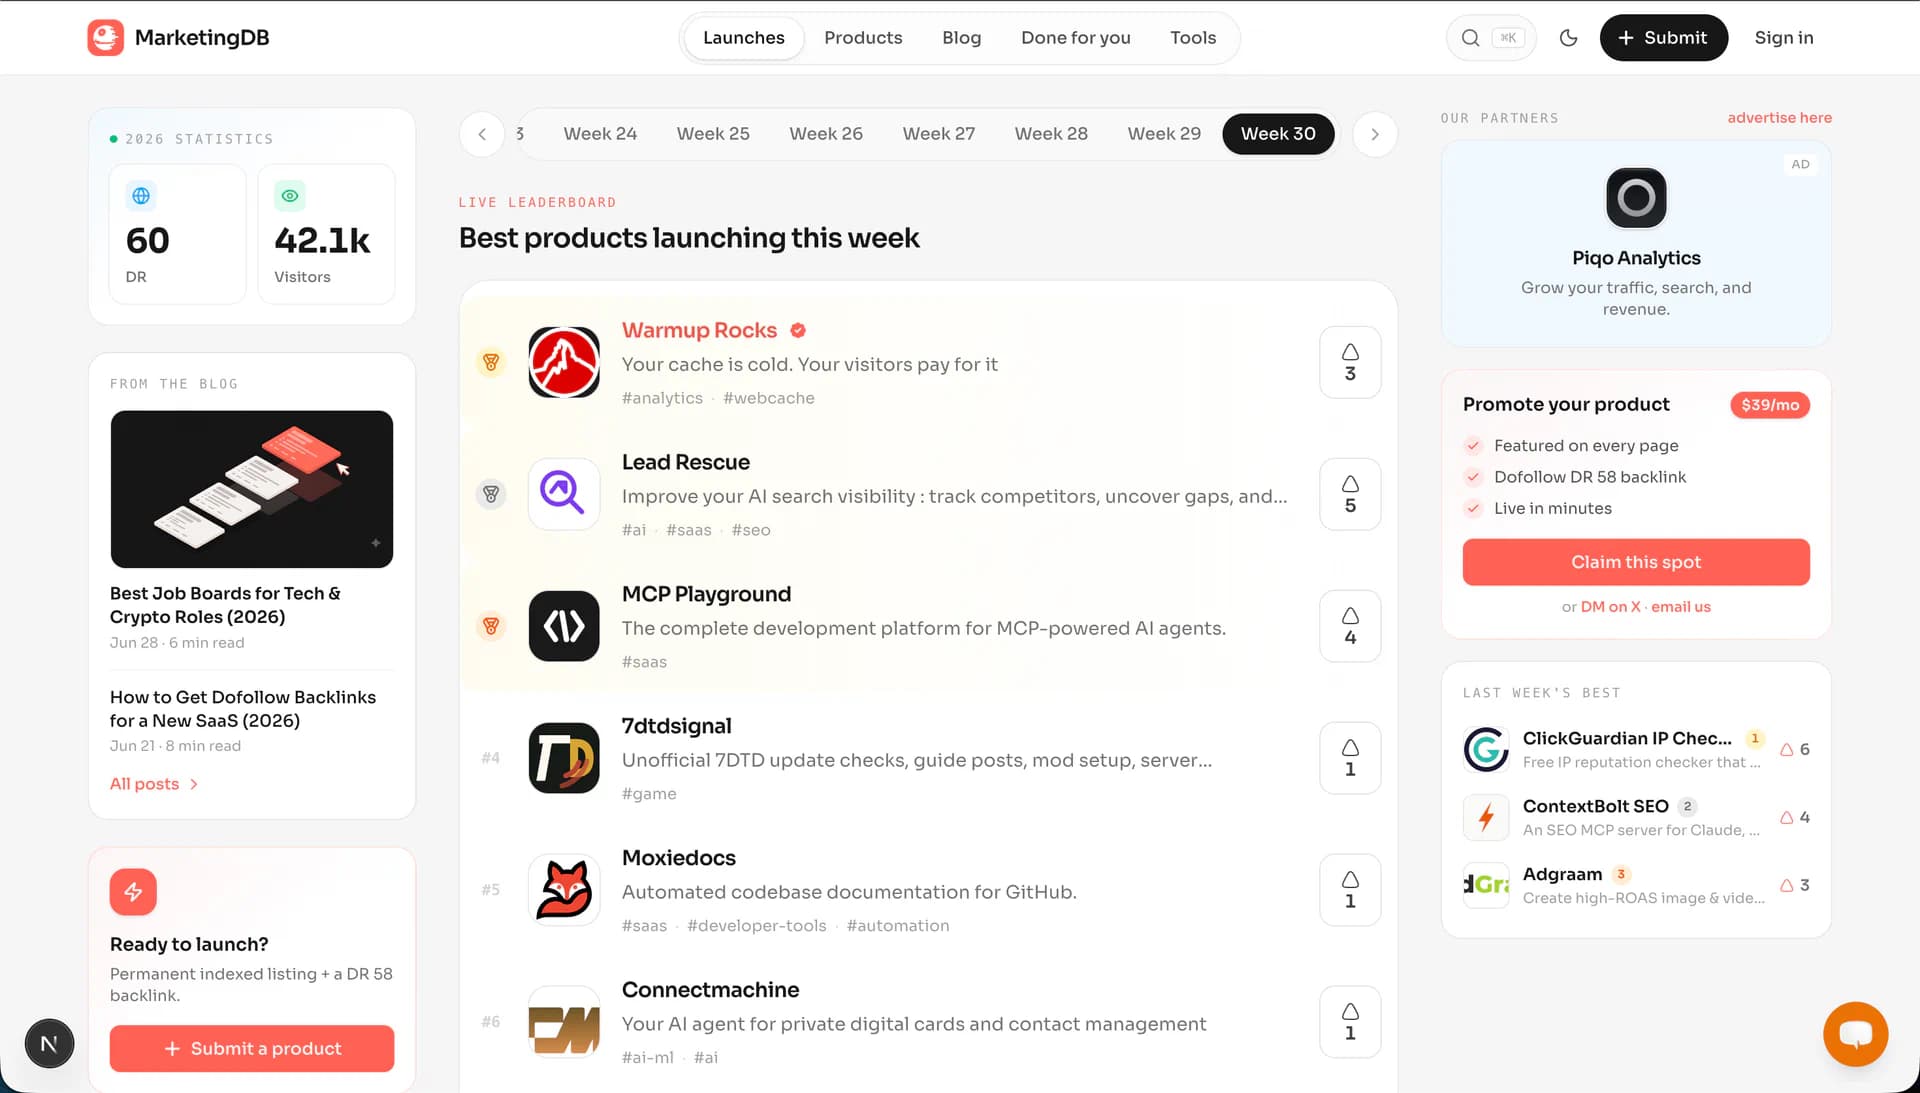Select the Week 30 tab

[1278, 134]
